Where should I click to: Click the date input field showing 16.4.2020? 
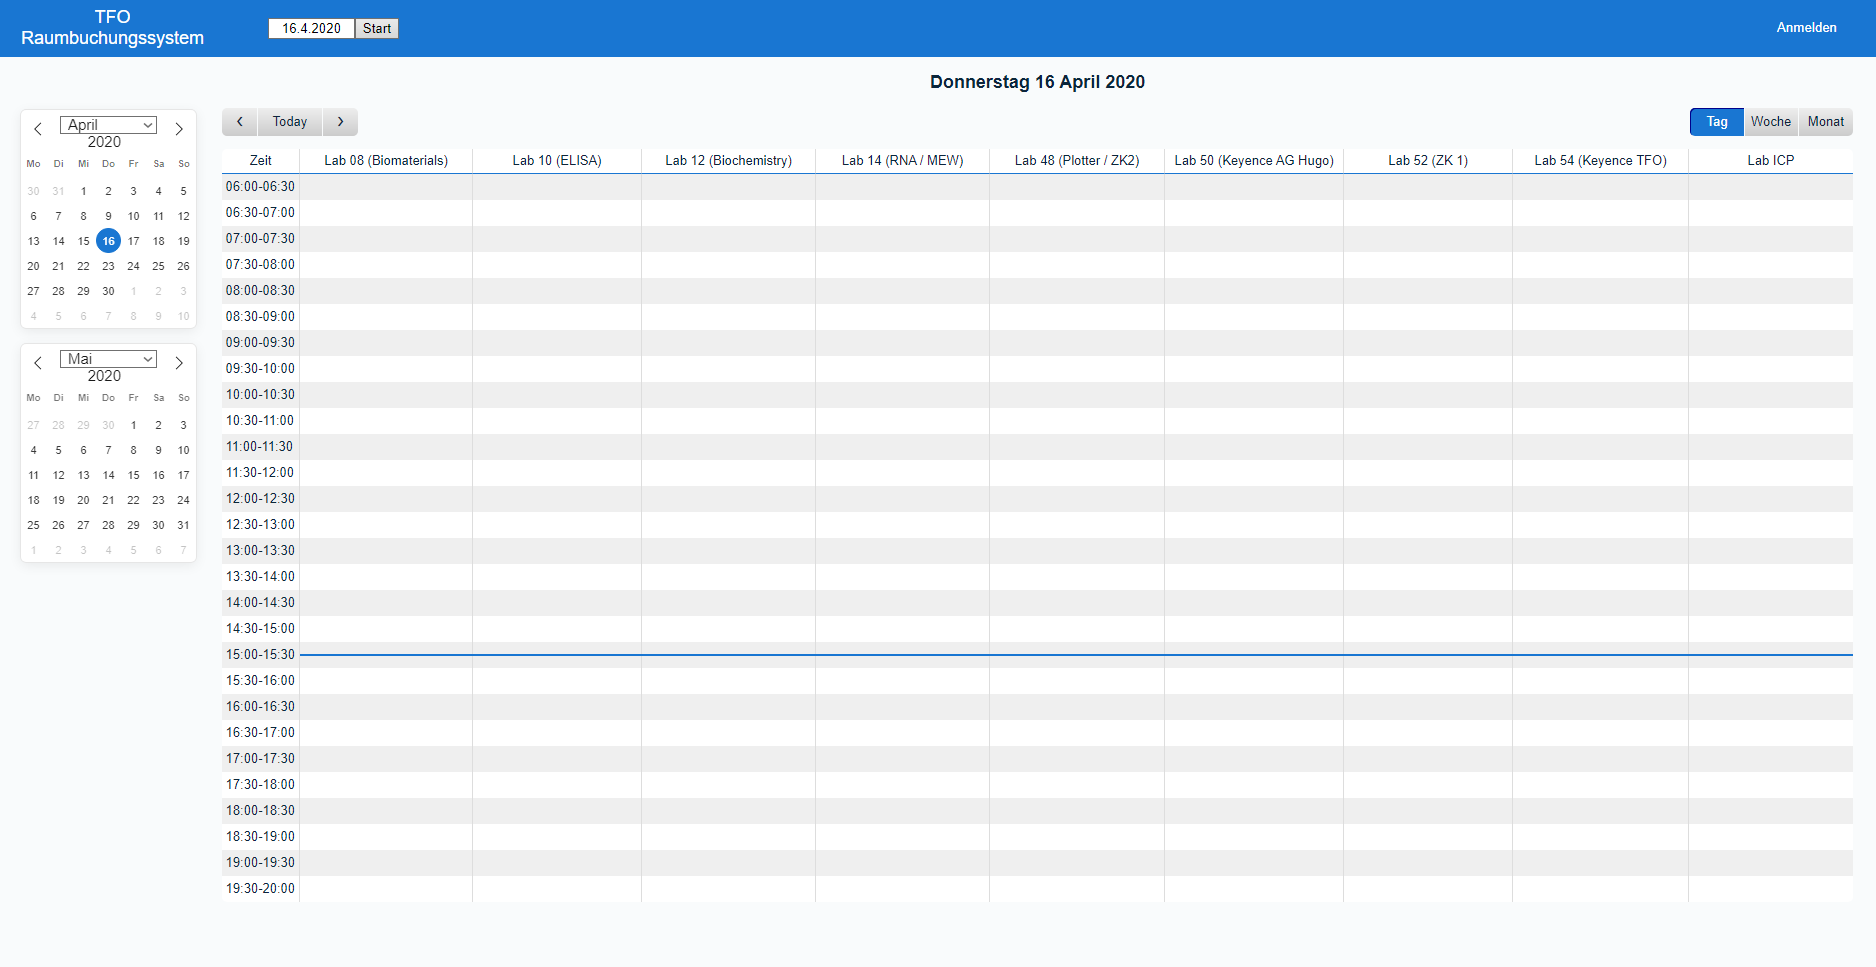[x=311, y=29]
